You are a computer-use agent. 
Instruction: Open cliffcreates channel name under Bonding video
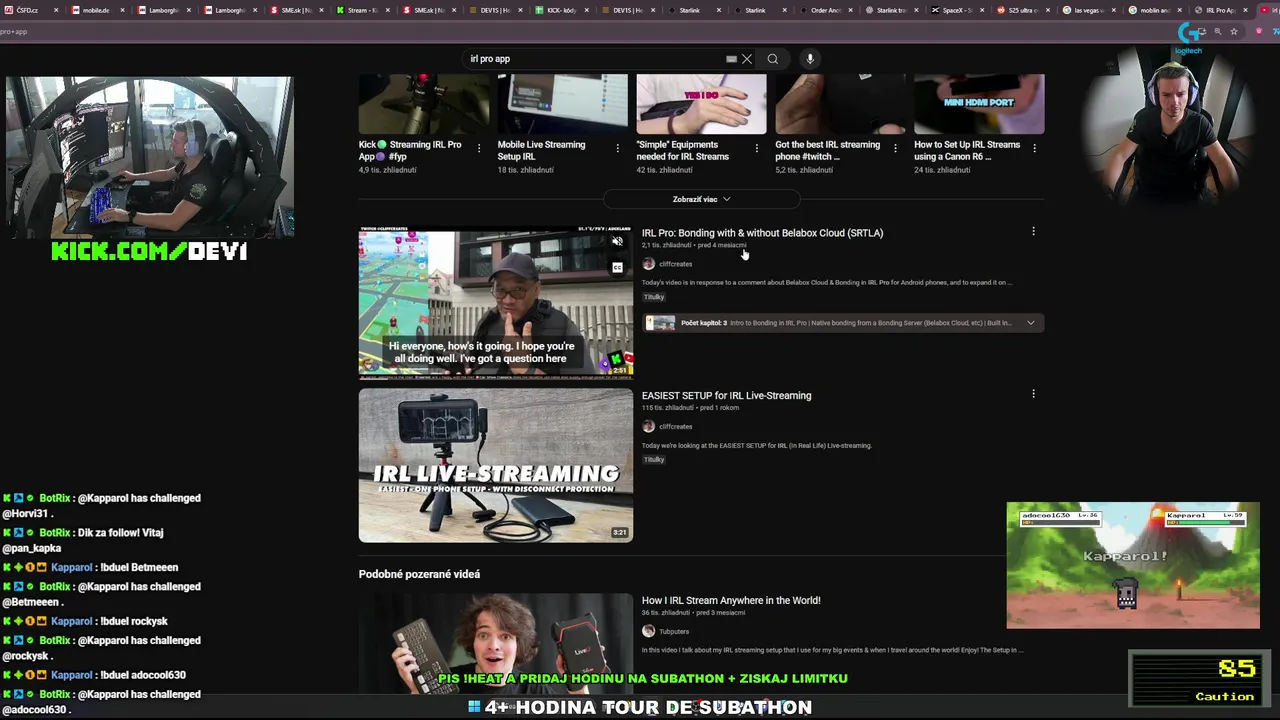pos(675,264)
